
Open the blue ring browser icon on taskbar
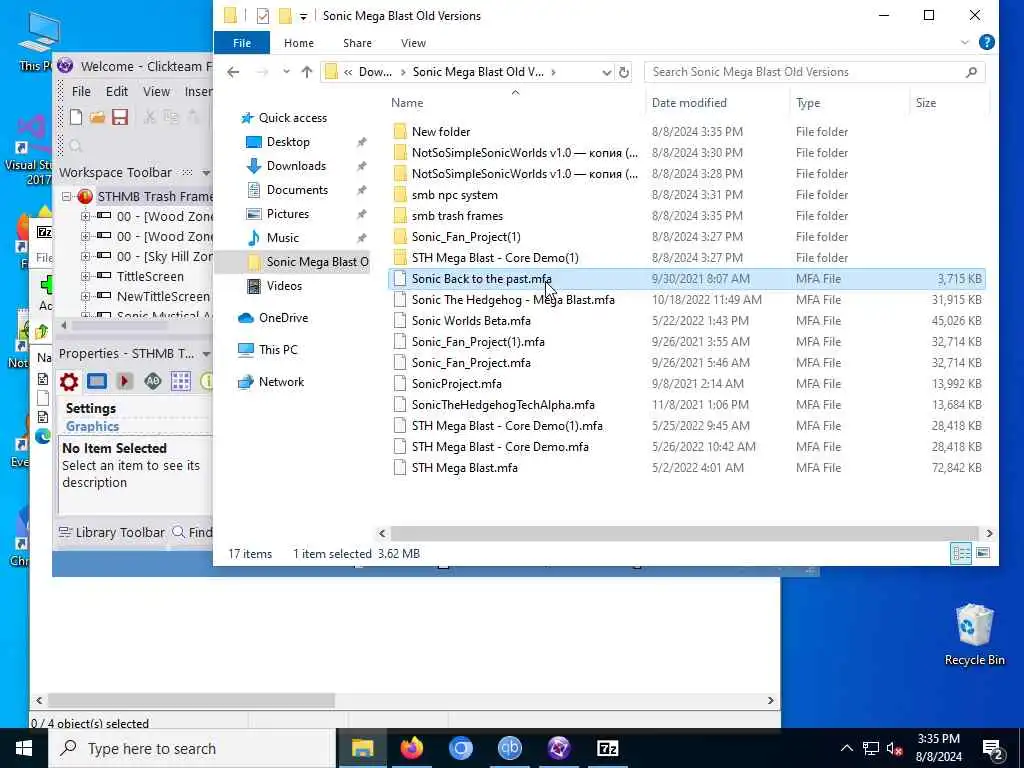pyautogui.click(x=460, y=748)
